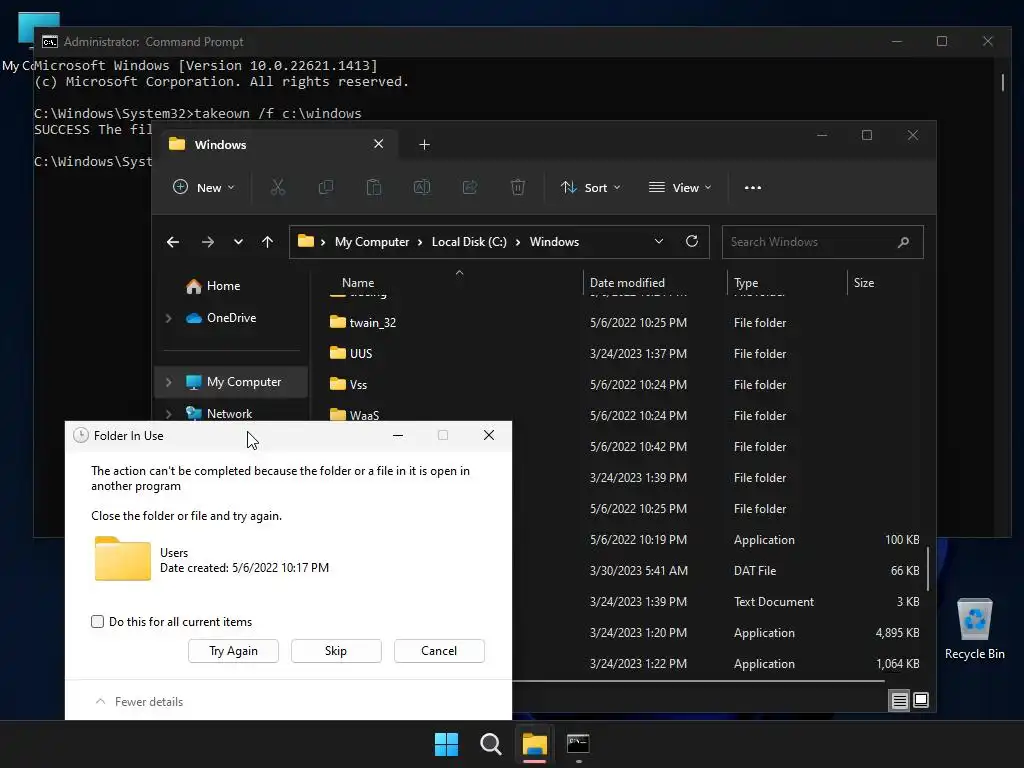The height and width of the screenshot is (768, 1024).
Task: Click the Share icon in Explorer toolbar
Action: click(470, 187)
